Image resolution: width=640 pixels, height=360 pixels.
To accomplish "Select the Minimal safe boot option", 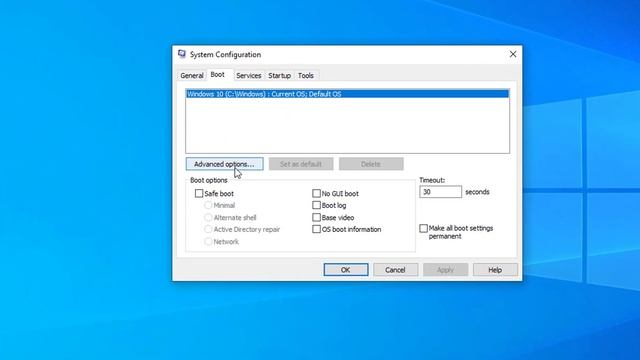I will 208,205.
